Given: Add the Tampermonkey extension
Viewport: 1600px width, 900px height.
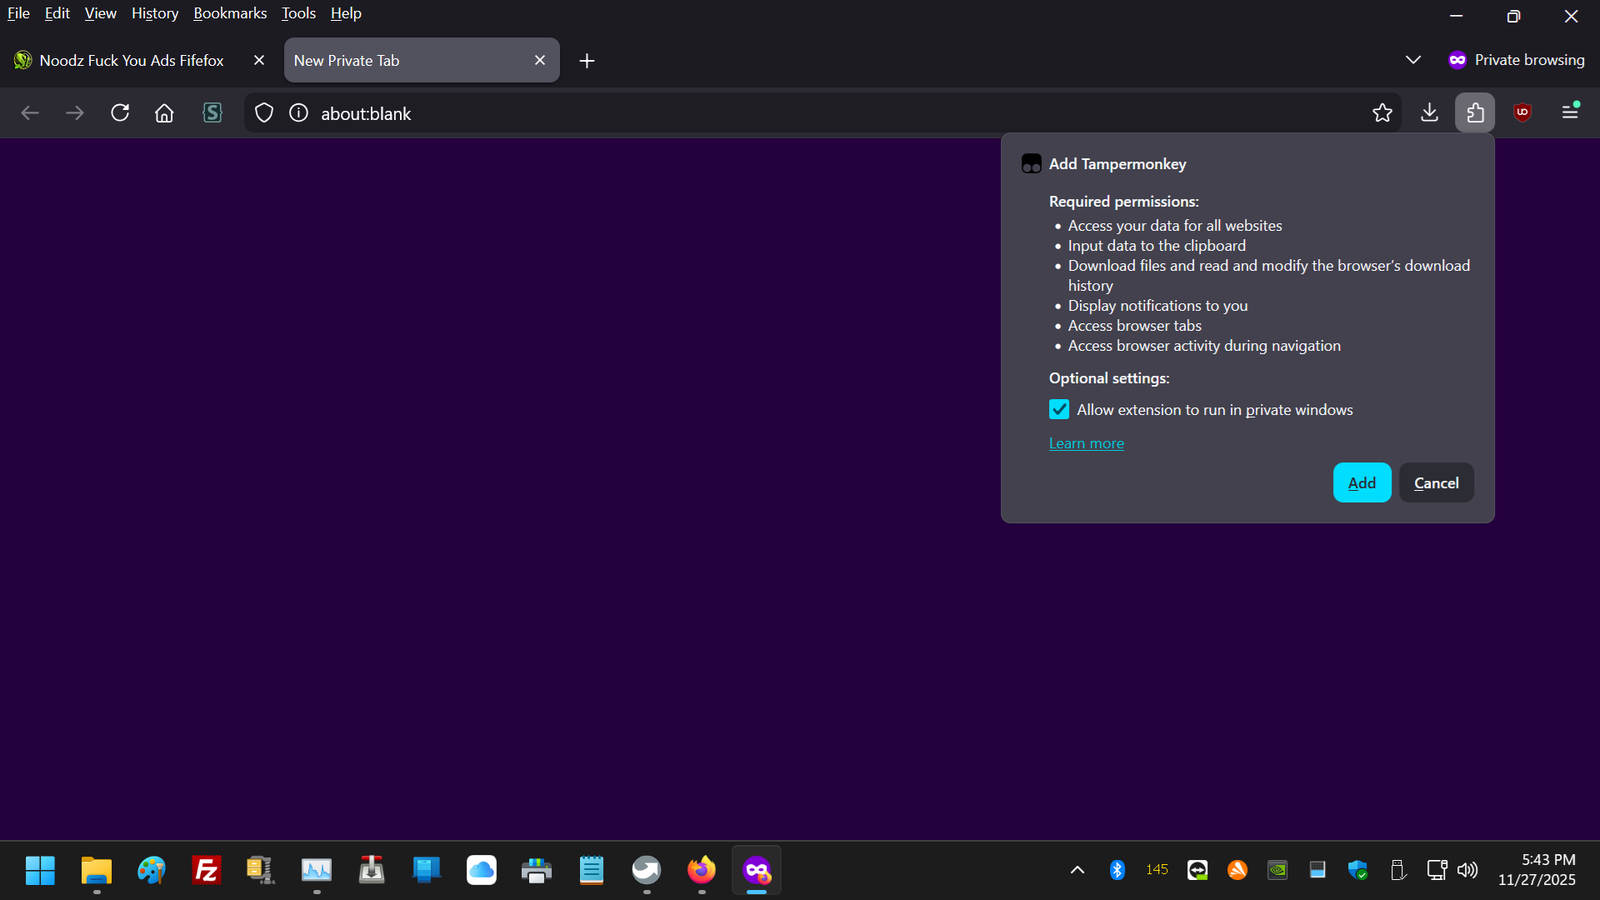Looking at the screenshot, I should 1362,483.
